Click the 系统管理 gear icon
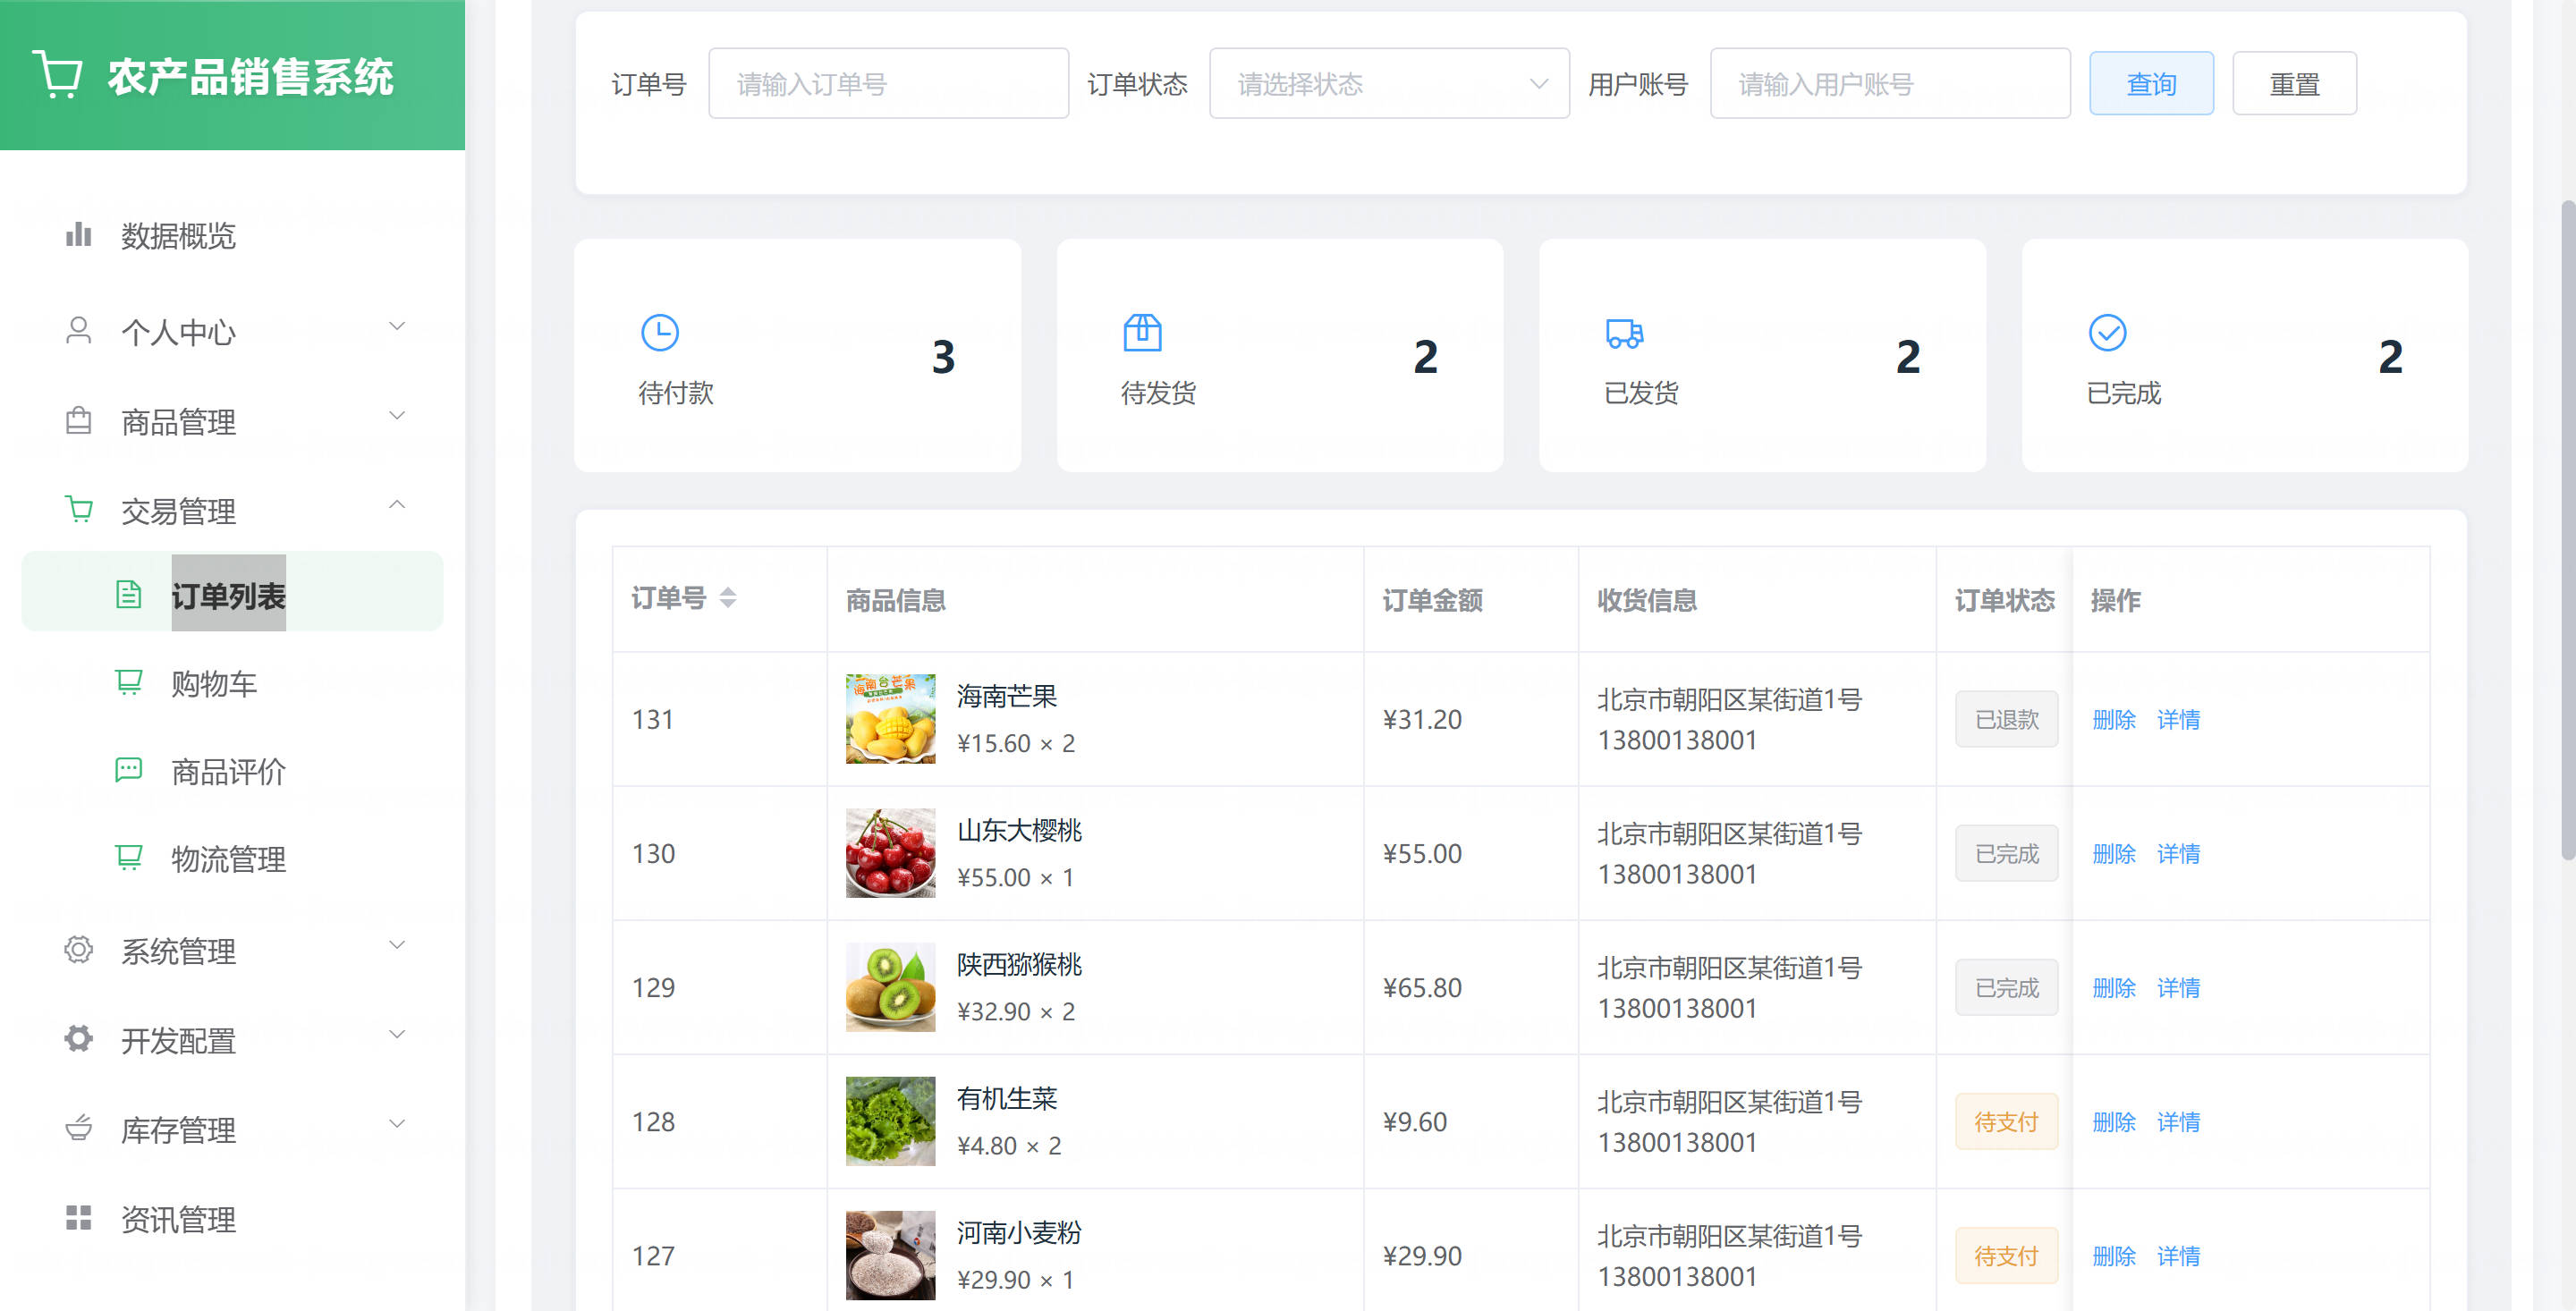This screenshot has width=2576, height=1311. [x=78, y=950]
